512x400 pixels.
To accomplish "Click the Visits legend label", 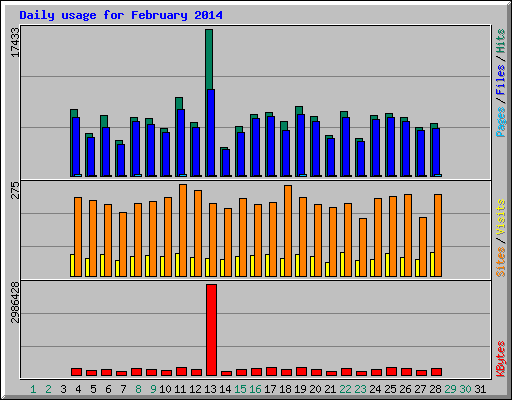I will point(500,217).
